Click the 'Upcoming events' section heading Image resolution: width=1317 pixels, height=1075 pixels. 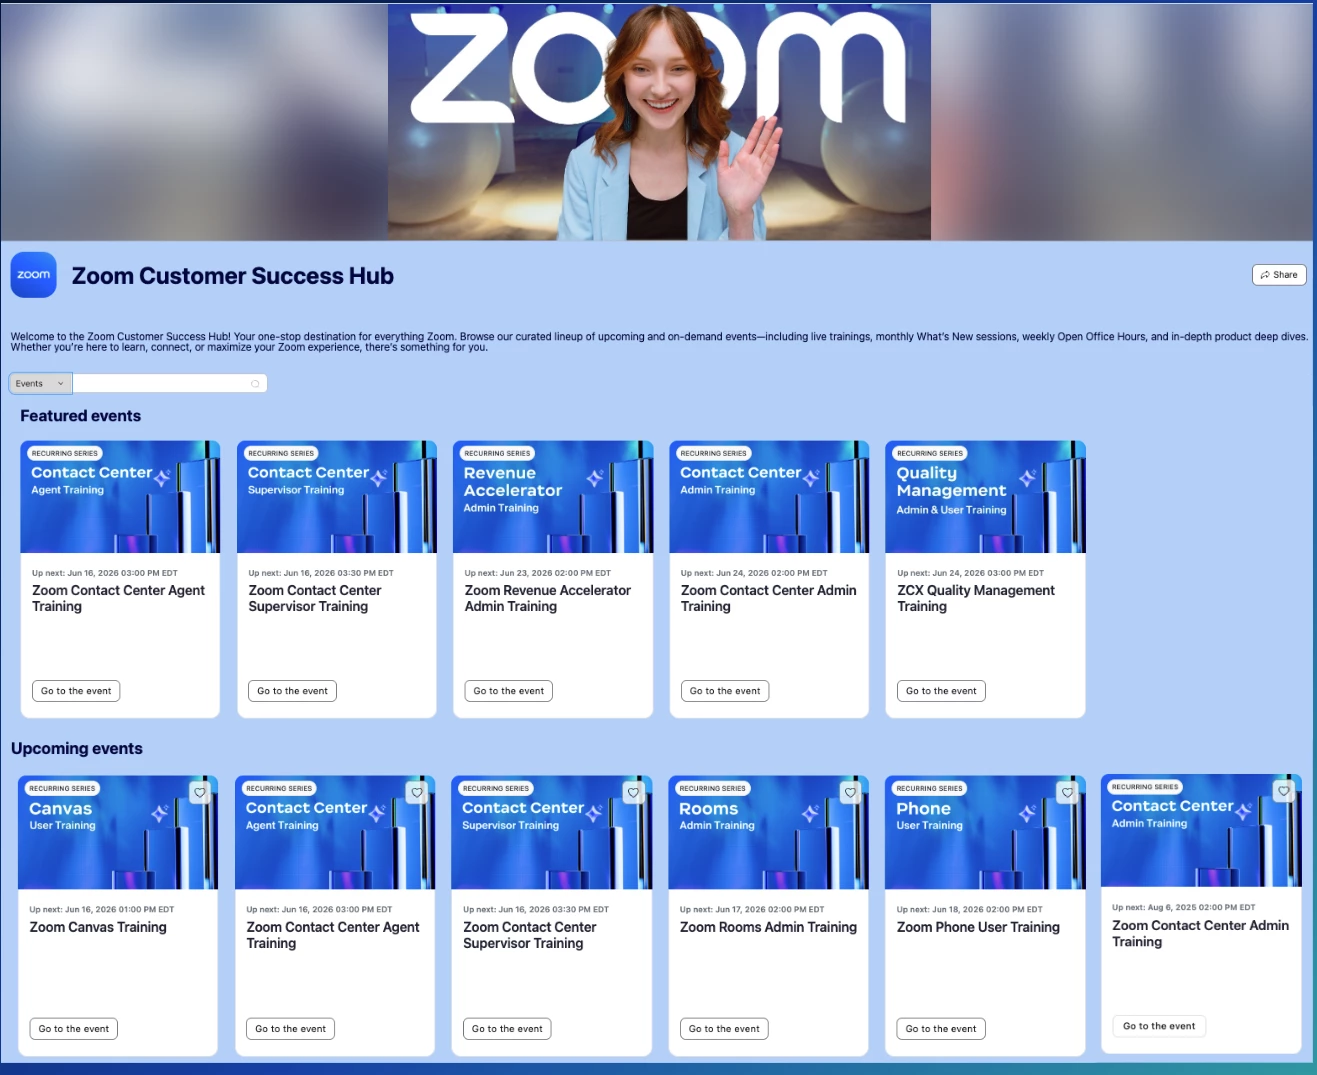[77, 749]
